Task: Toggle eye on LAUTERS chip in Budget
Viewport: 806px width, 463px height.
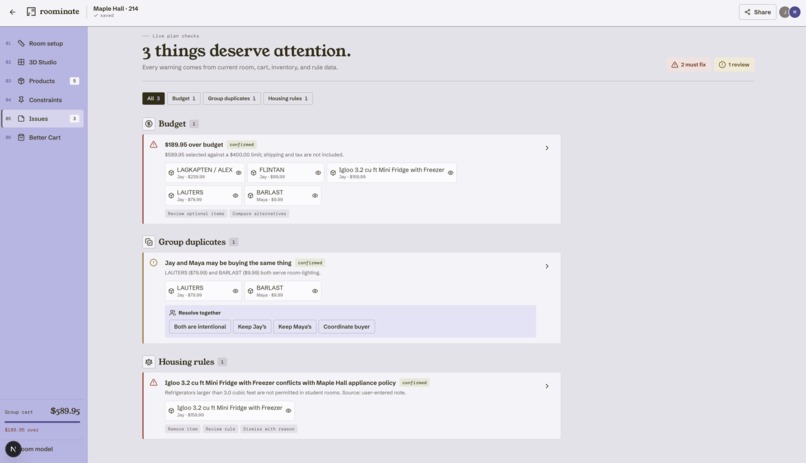Action: pyautogui.click(x=235, y=196)
